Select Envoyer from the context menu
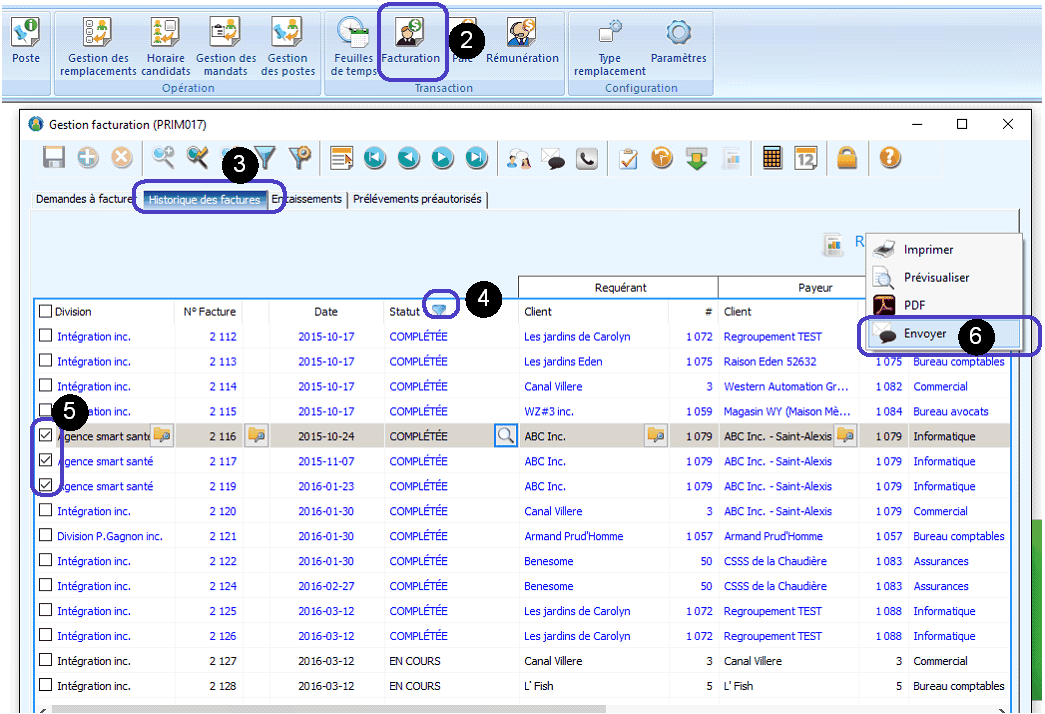Image resolution: width=1045 pixels, height=714 pixels. (x=924, y=334)
